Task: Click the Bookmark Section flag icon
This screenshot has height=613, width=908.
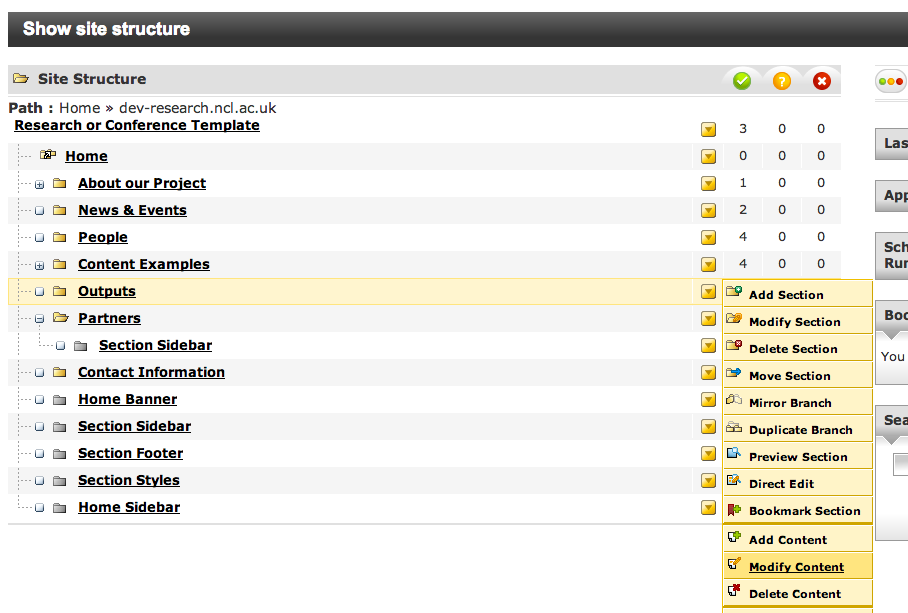Action: point(734,509)
